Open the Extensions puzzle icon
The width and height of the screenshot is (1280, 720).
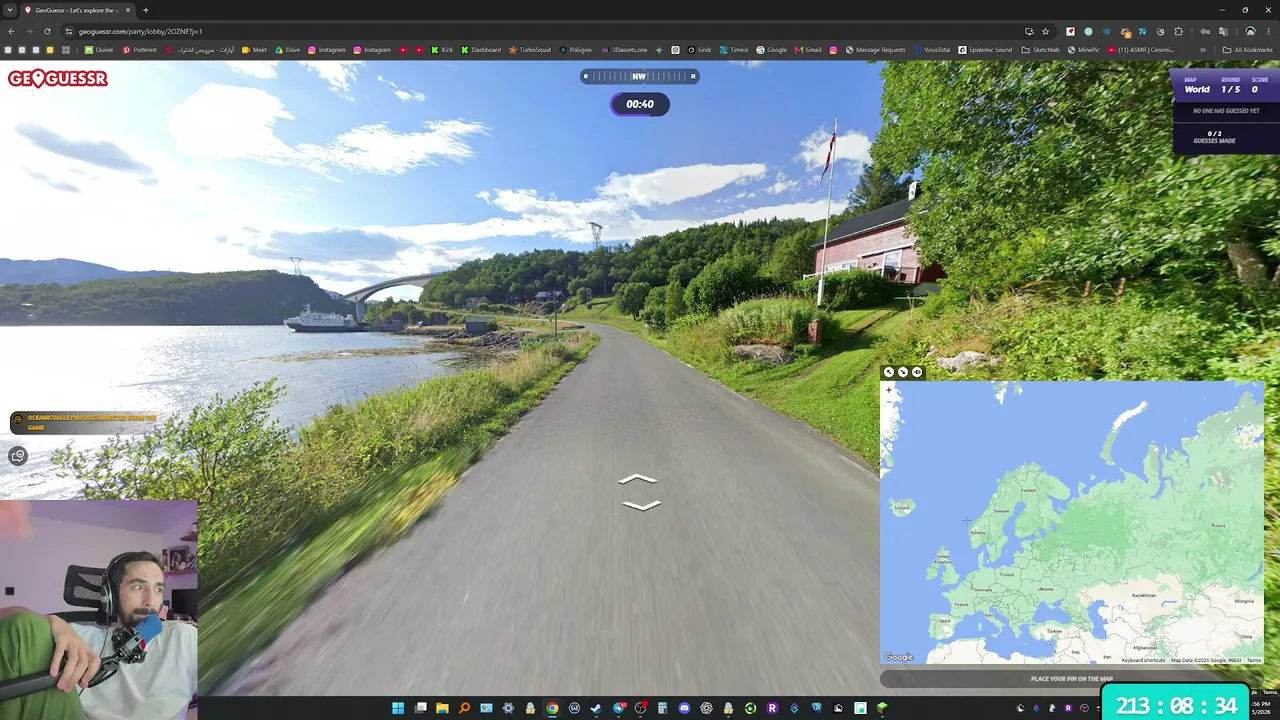(1178, 31)
